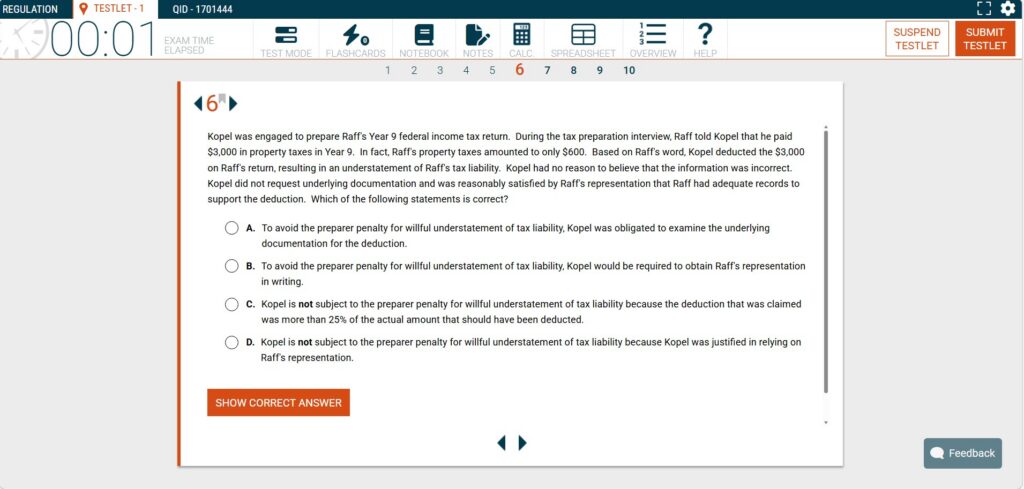Open the Overview list
The width and height of the screenshot is (1024, 489).
652,40
